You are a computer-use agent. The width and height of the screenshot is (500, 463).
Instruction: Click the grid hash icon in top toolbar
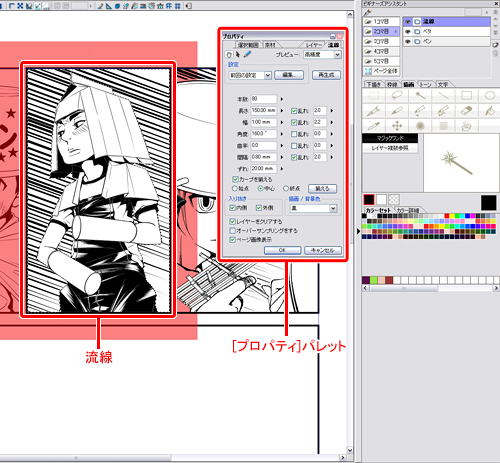[178, 6]
